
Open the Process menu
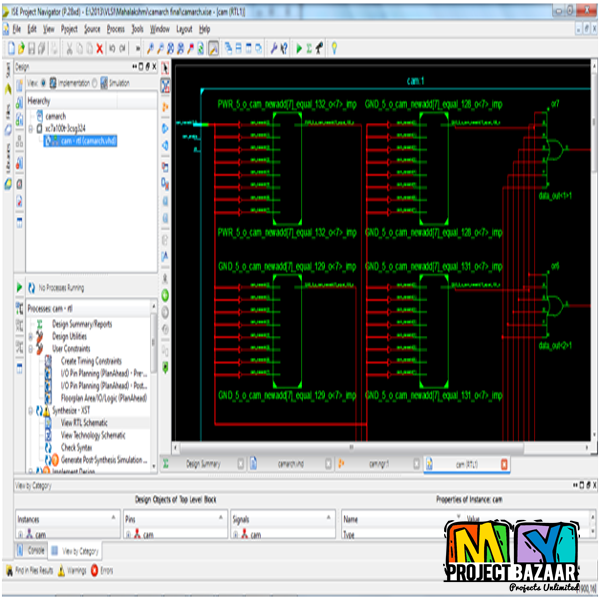pyautogui.click(x=114, y=30)
